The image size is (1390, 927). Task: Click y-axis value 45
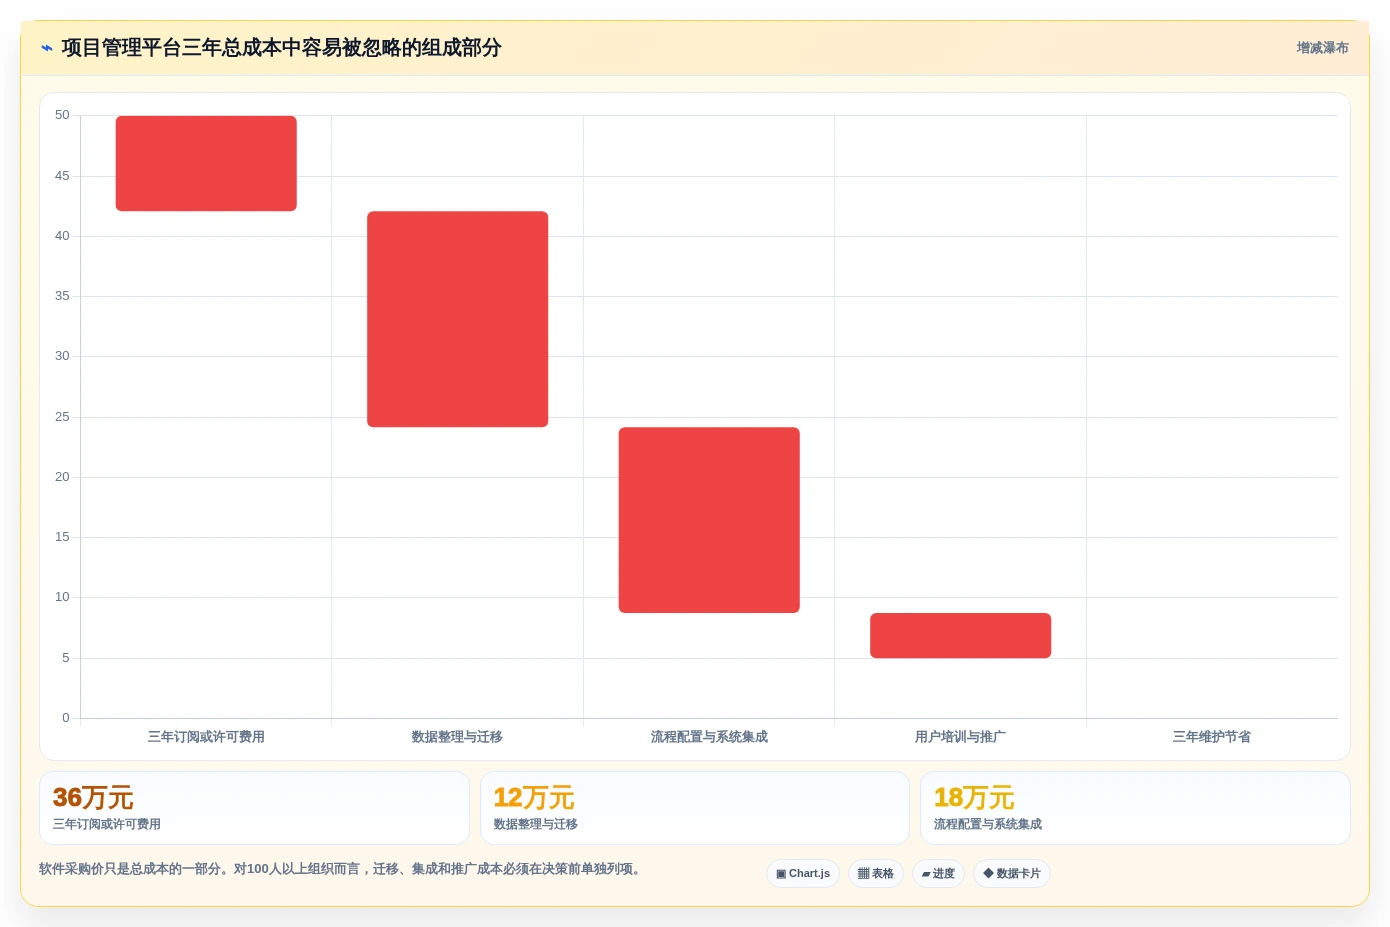pos(62,176)
